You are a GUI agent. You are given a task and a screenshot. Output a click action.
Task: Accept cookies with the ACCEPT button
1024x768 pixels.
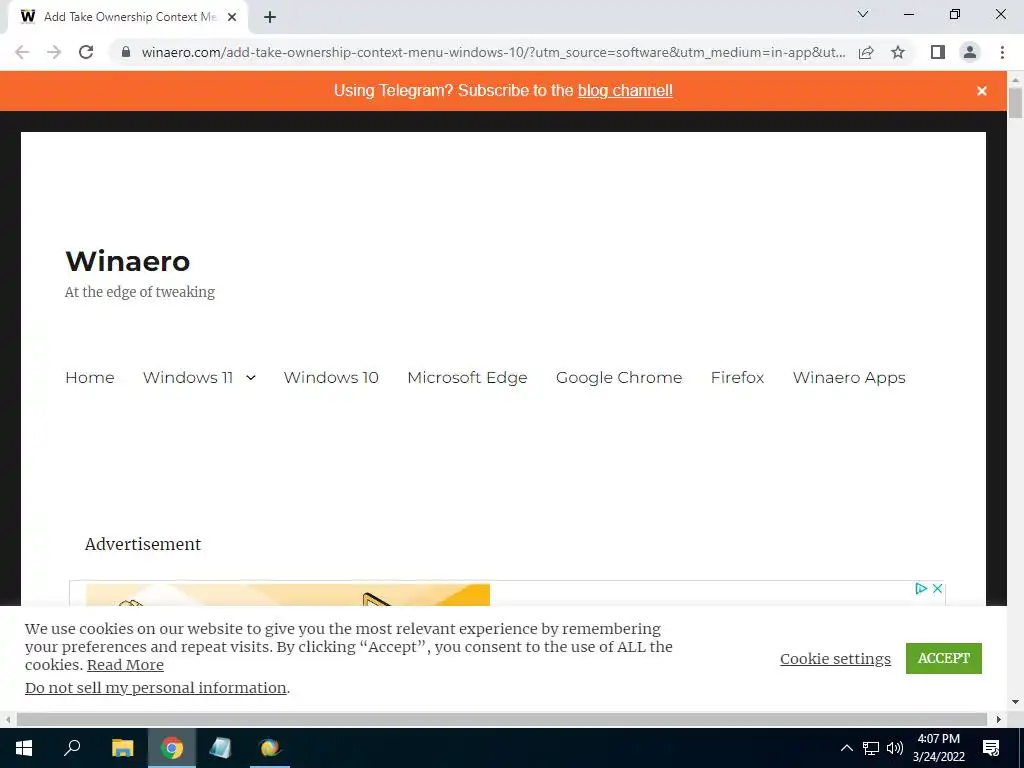[944, 658]
